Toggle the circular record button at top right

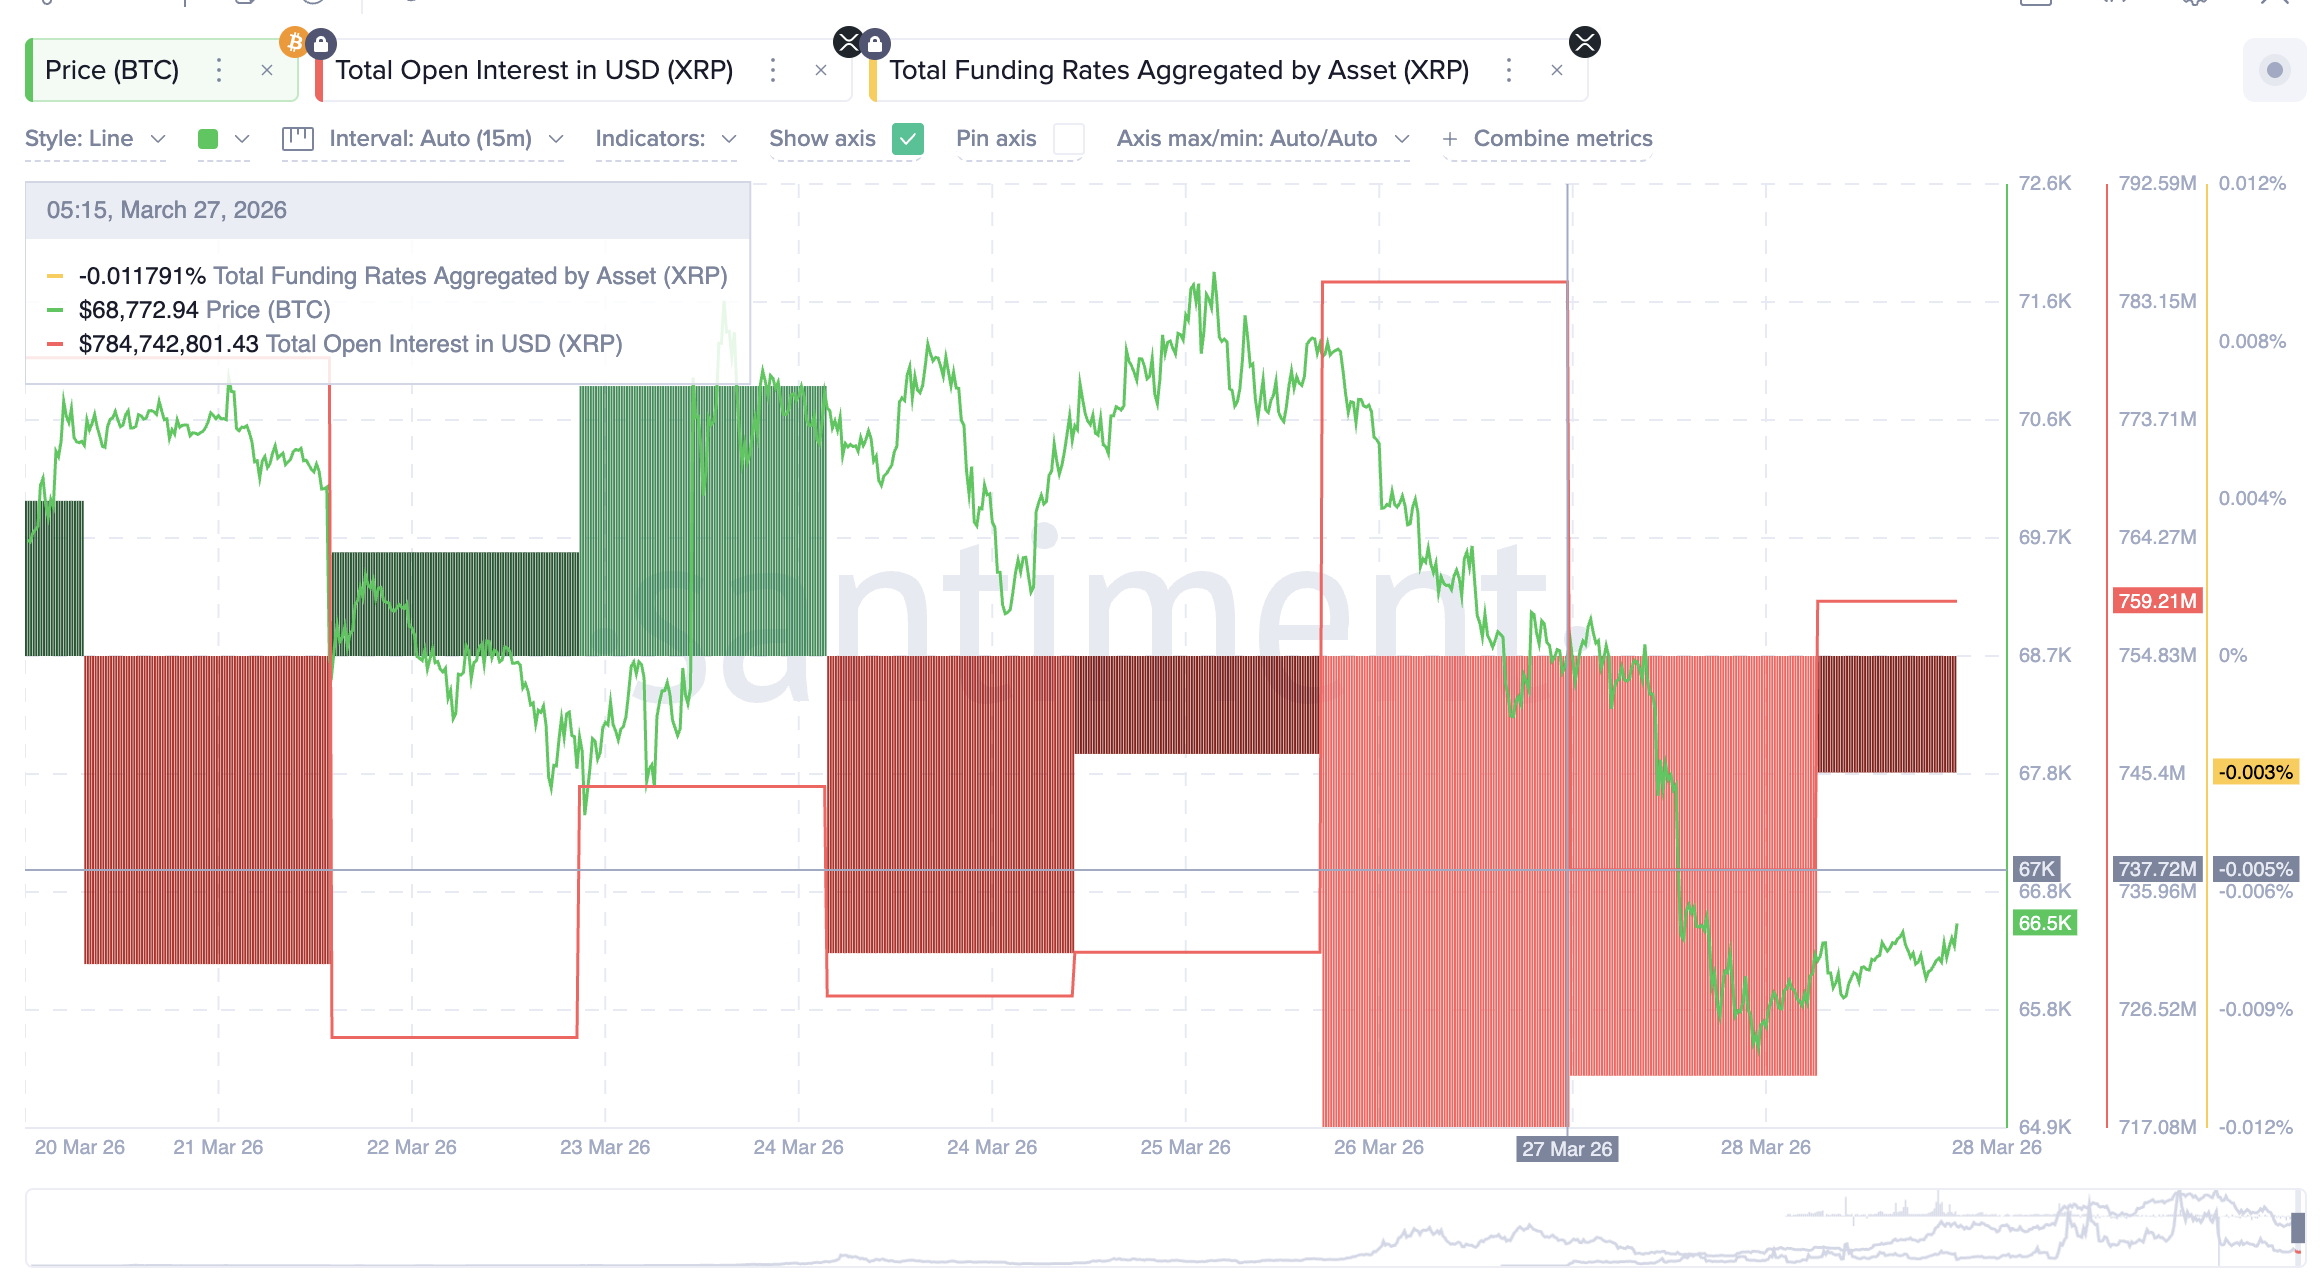2274,70
